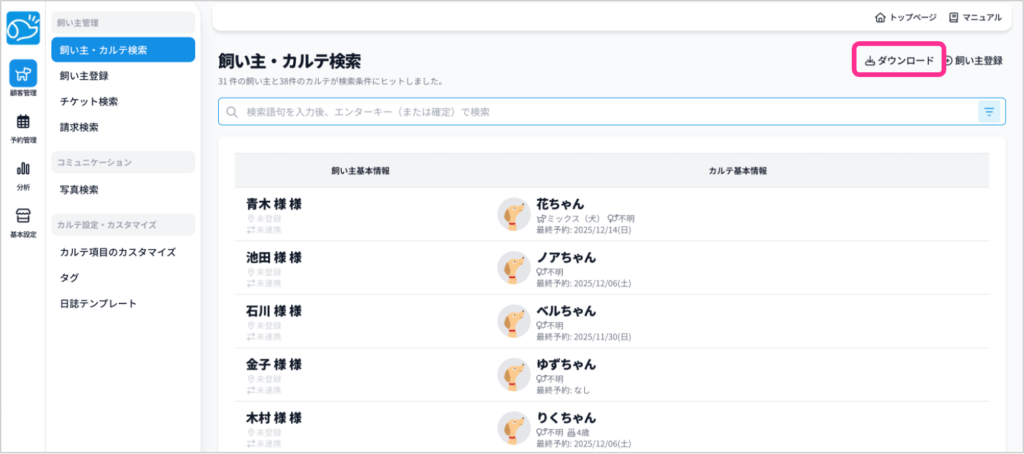This screenshot has height=454, width=1024.
Task: Click 飼い主登録 button at top right
Action: point(973,61)
